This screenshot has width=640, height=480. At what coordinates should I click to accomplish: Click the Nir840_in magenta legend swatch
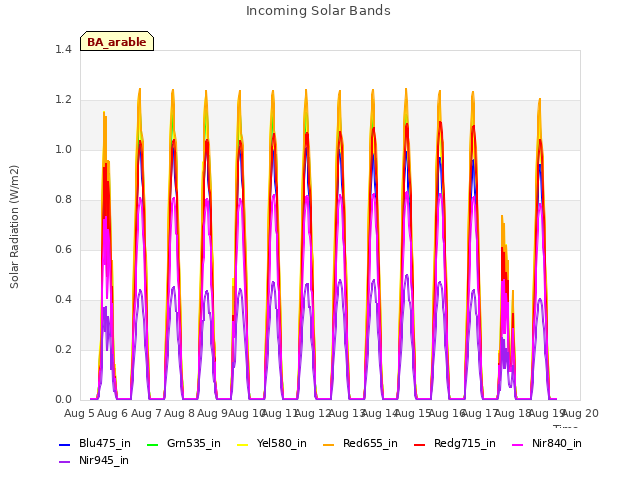(518, 444)
